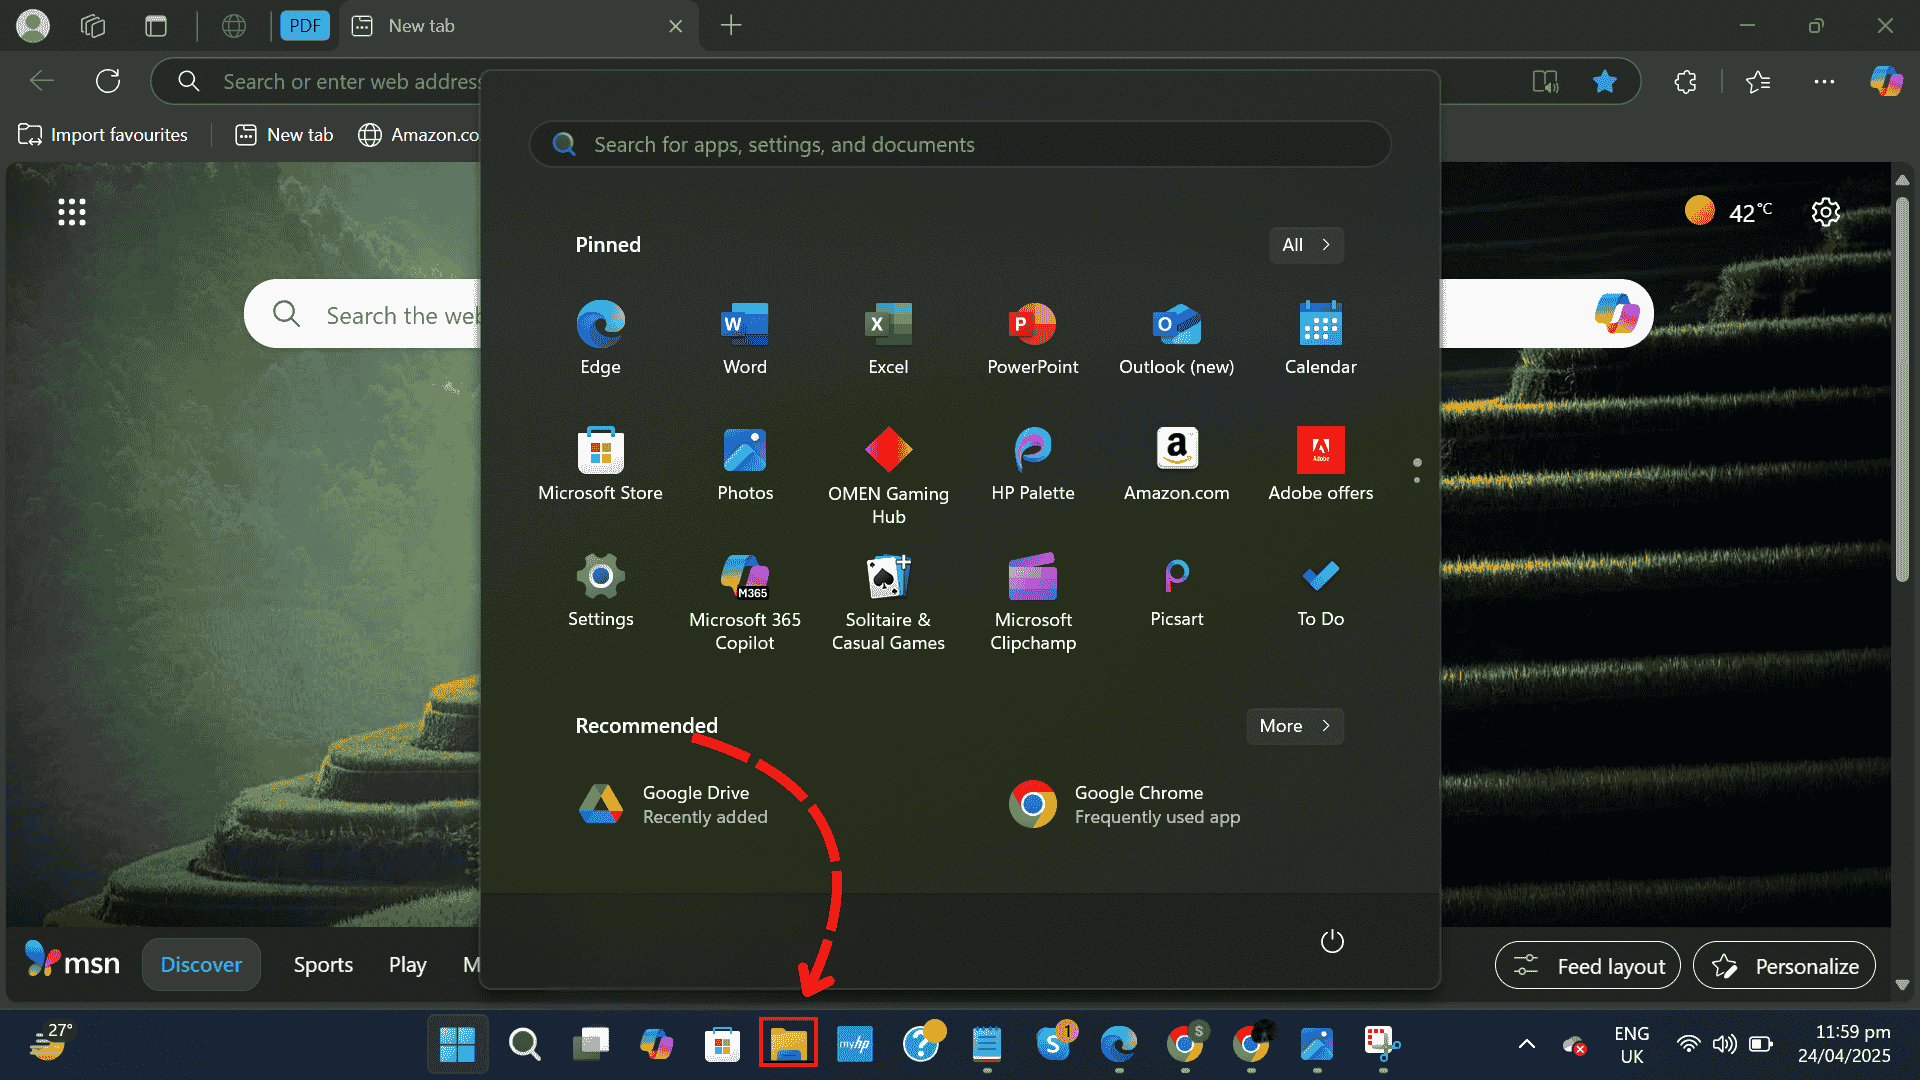Open the PDF pinned browser tab
Screen dimensions: 1920x1080
(x=305, y=26)
